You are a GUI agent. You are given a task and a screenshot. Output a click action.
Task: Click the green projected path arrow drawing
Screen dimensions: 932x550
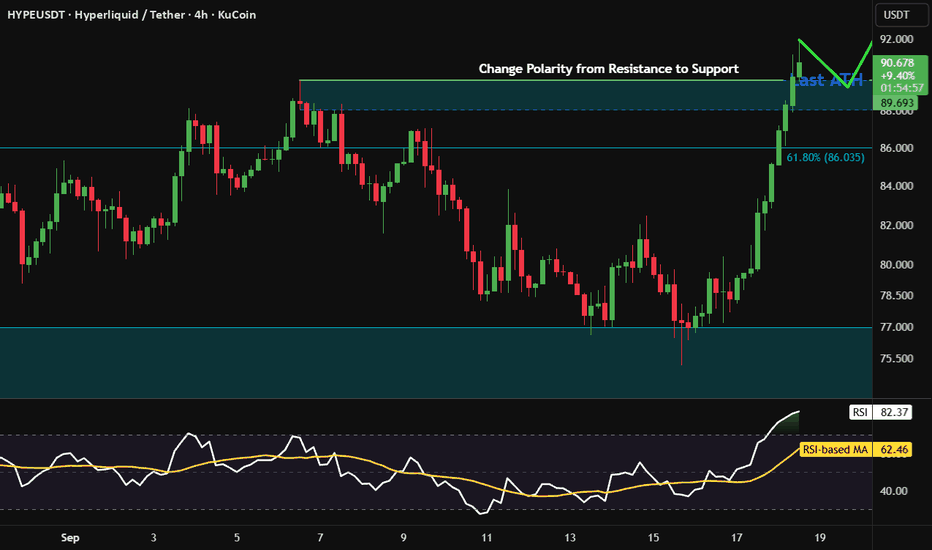coord(835,64)
